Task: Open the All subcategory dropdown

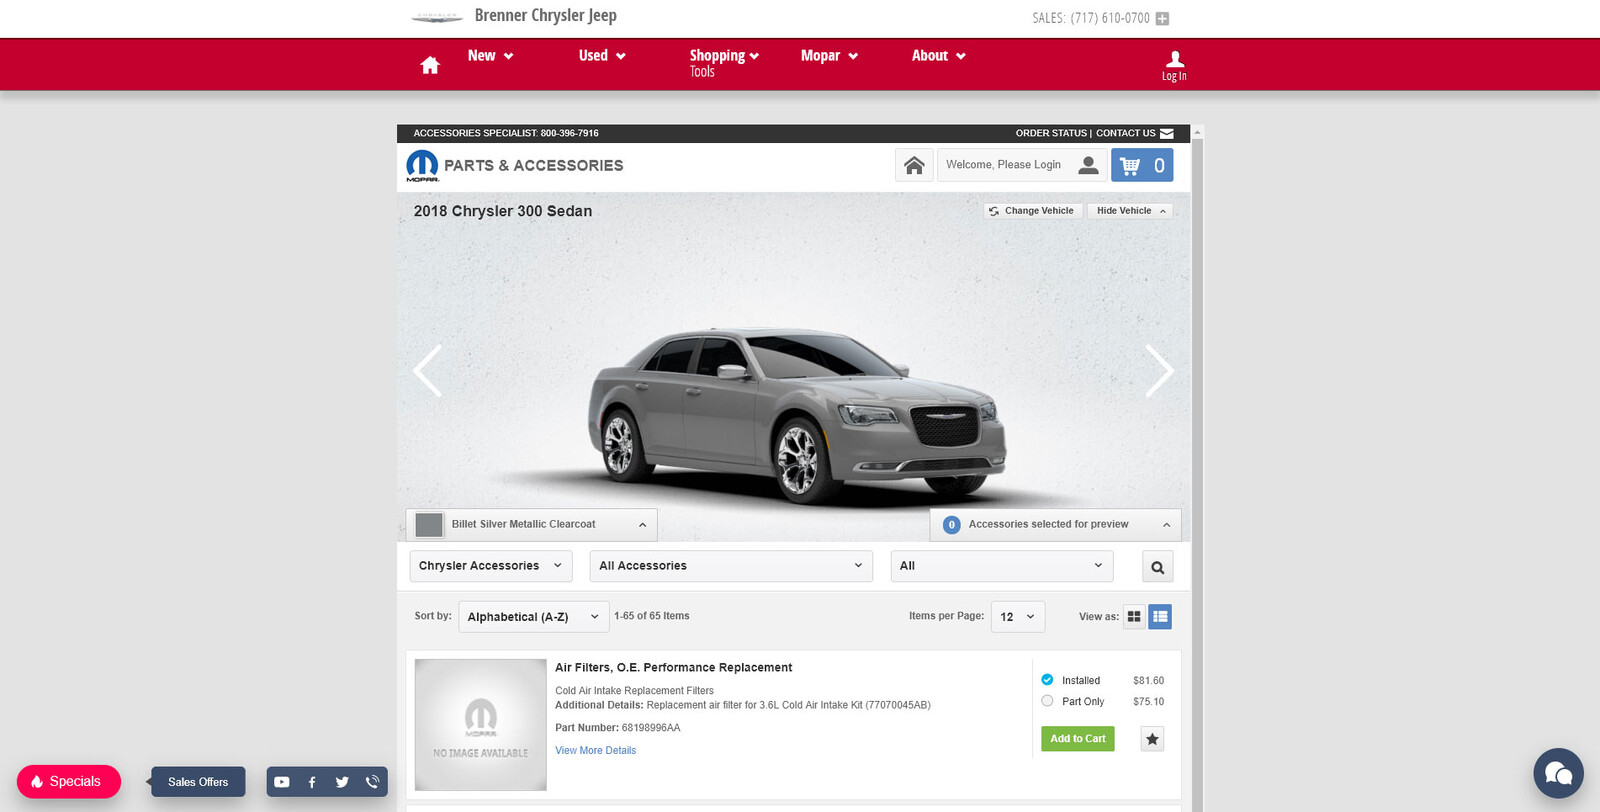Action: point(1002,566)
